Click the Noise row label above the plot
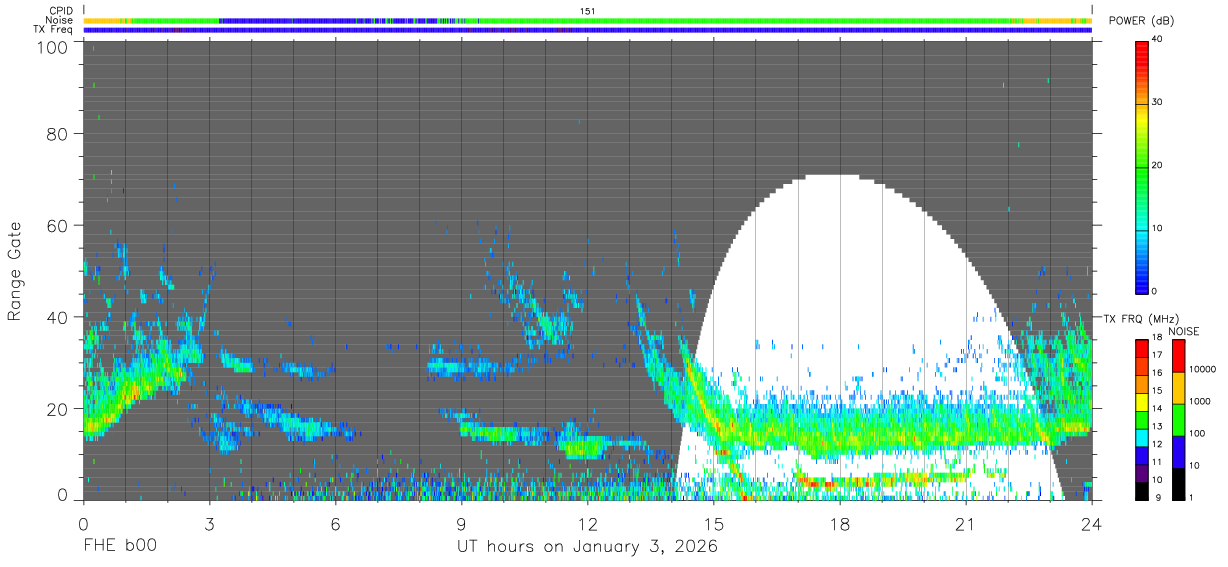This screenshot has height=567, width=1228. coord(60,20)
